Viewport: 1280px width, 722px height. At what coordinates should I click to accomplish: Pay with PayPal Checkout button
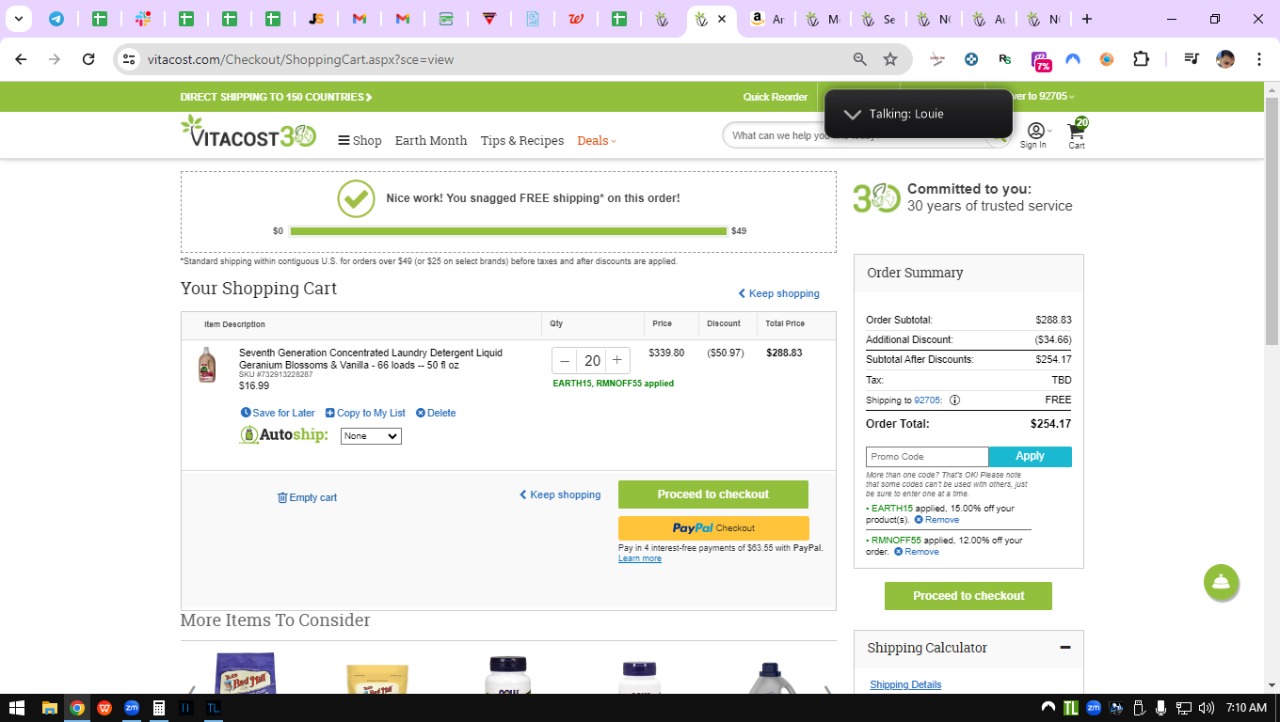[x=713, y=528]
